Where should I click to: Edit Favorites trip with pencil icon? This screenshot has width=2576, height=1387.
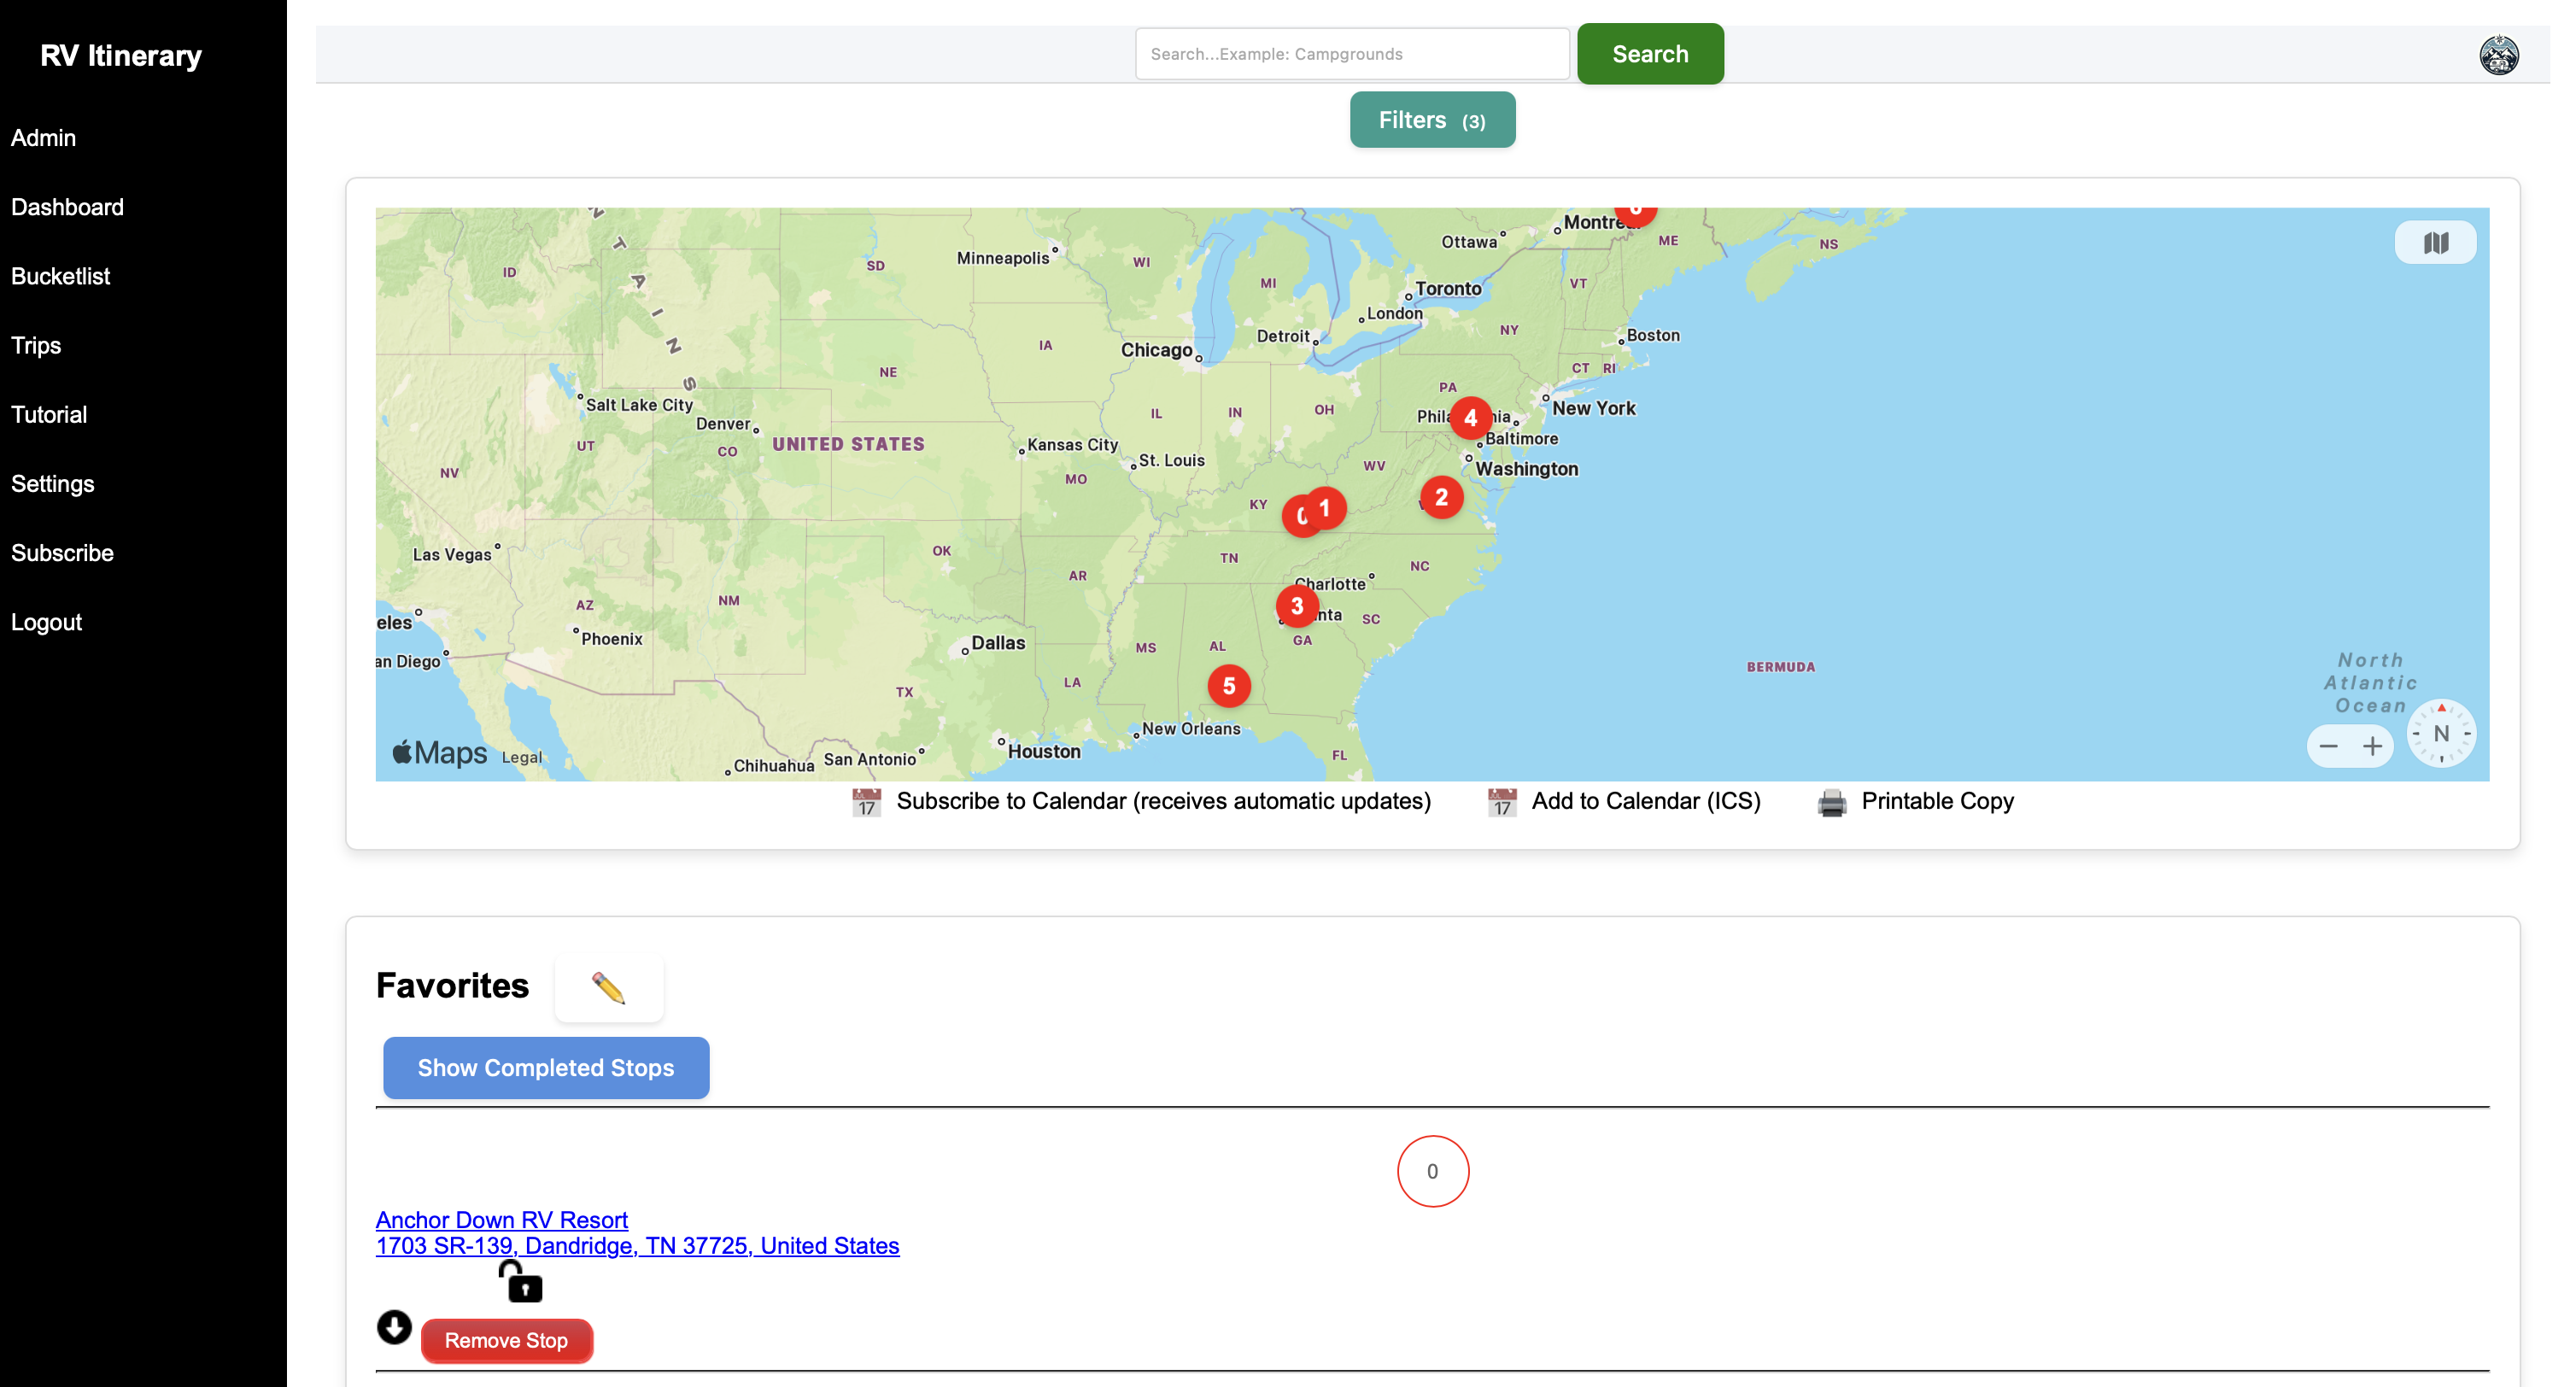(x=608, y=988)
